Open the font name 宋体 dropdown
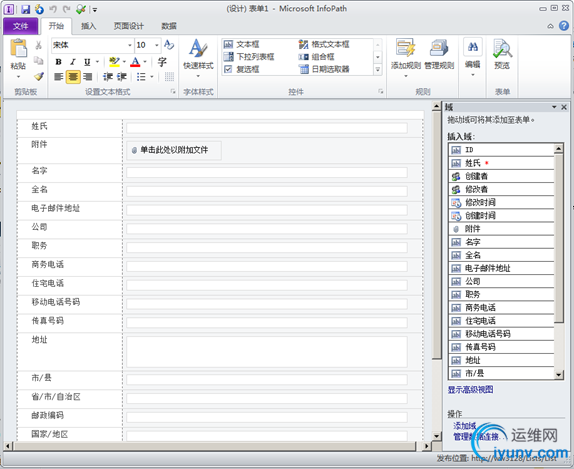Viewport: 574px width, 469px height. [x=130, y=45]
